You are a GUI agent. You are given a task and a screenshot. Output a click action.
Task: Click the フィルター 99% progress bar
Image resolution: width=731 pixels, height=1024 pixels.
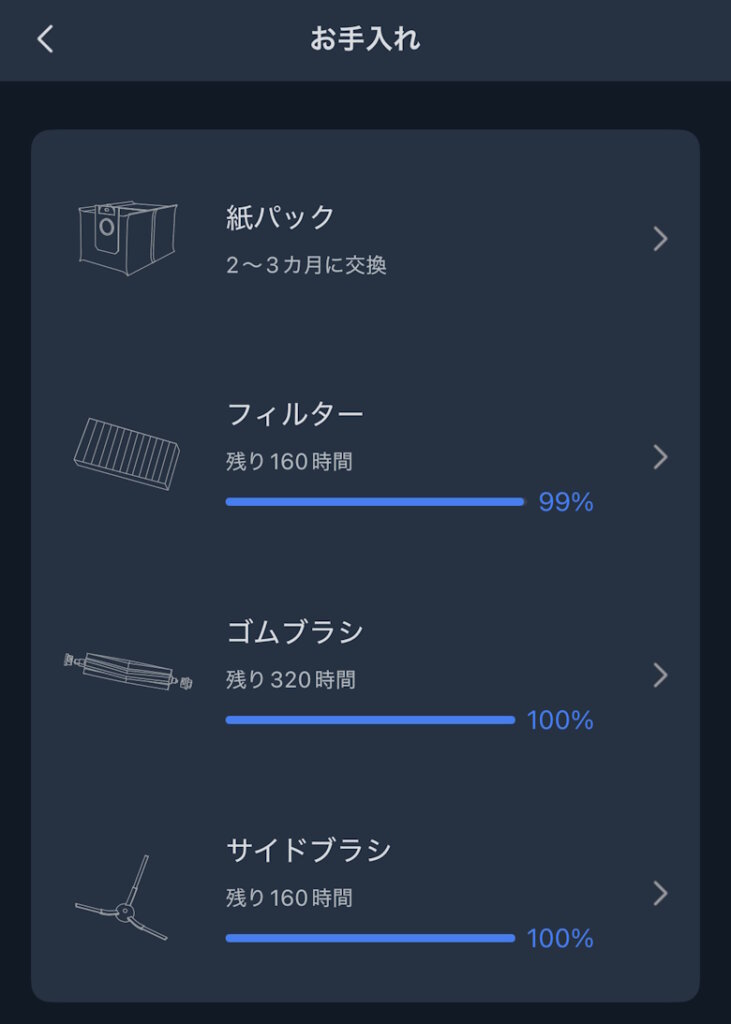[x=375, y=502]
